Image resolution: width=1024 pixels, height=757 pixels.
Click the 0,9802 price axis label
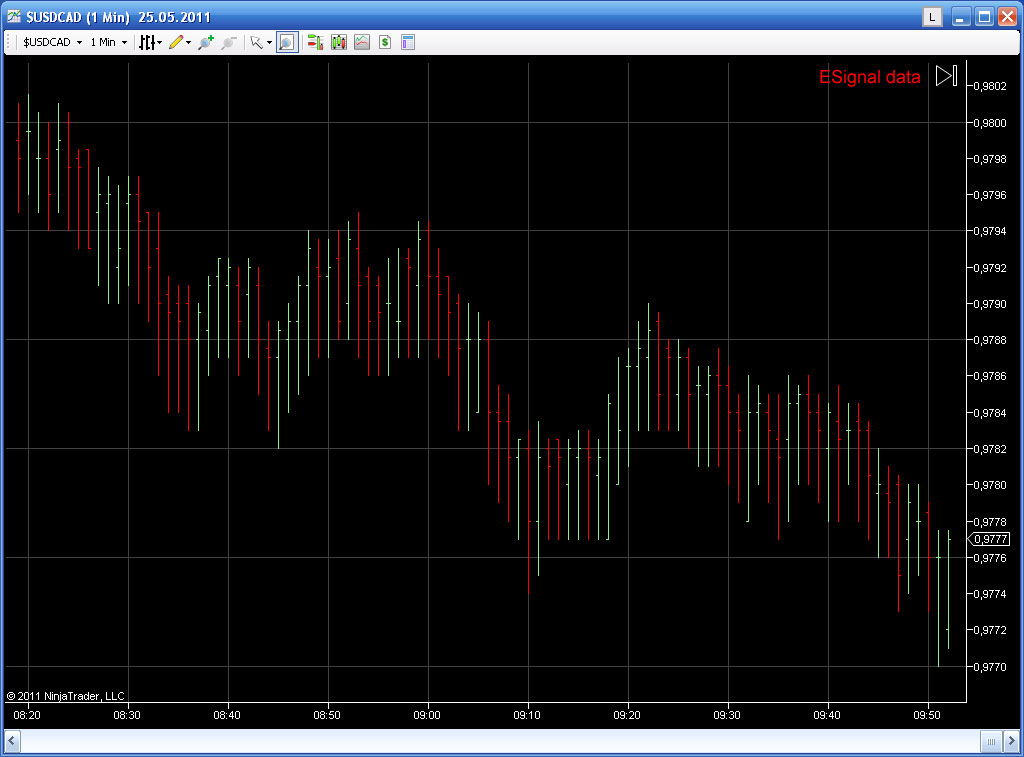pyautogui.click(x=989, y=86)
